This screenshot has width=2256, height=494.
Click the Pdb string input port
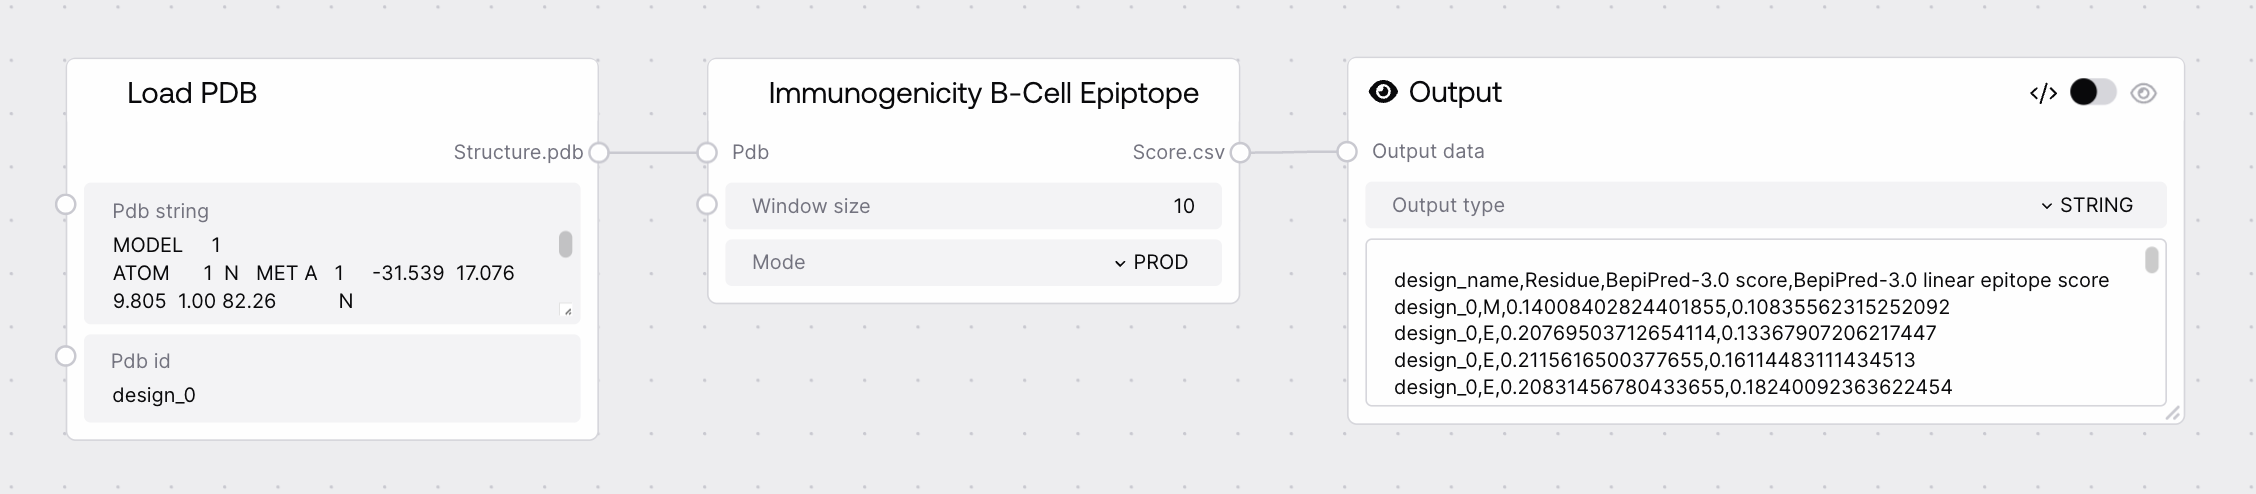66,205
